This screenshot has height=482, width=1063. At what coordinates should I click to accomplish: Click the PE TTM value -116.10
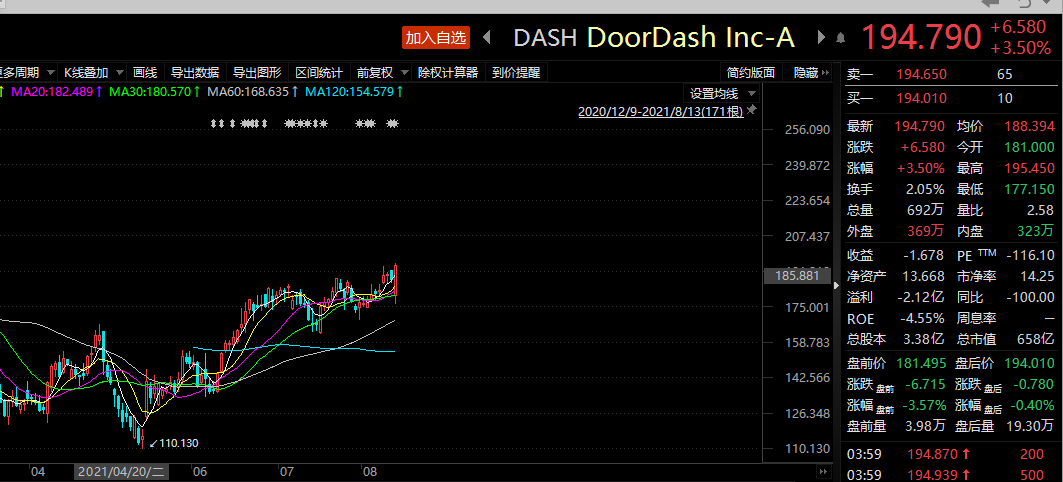(1030, 256)
